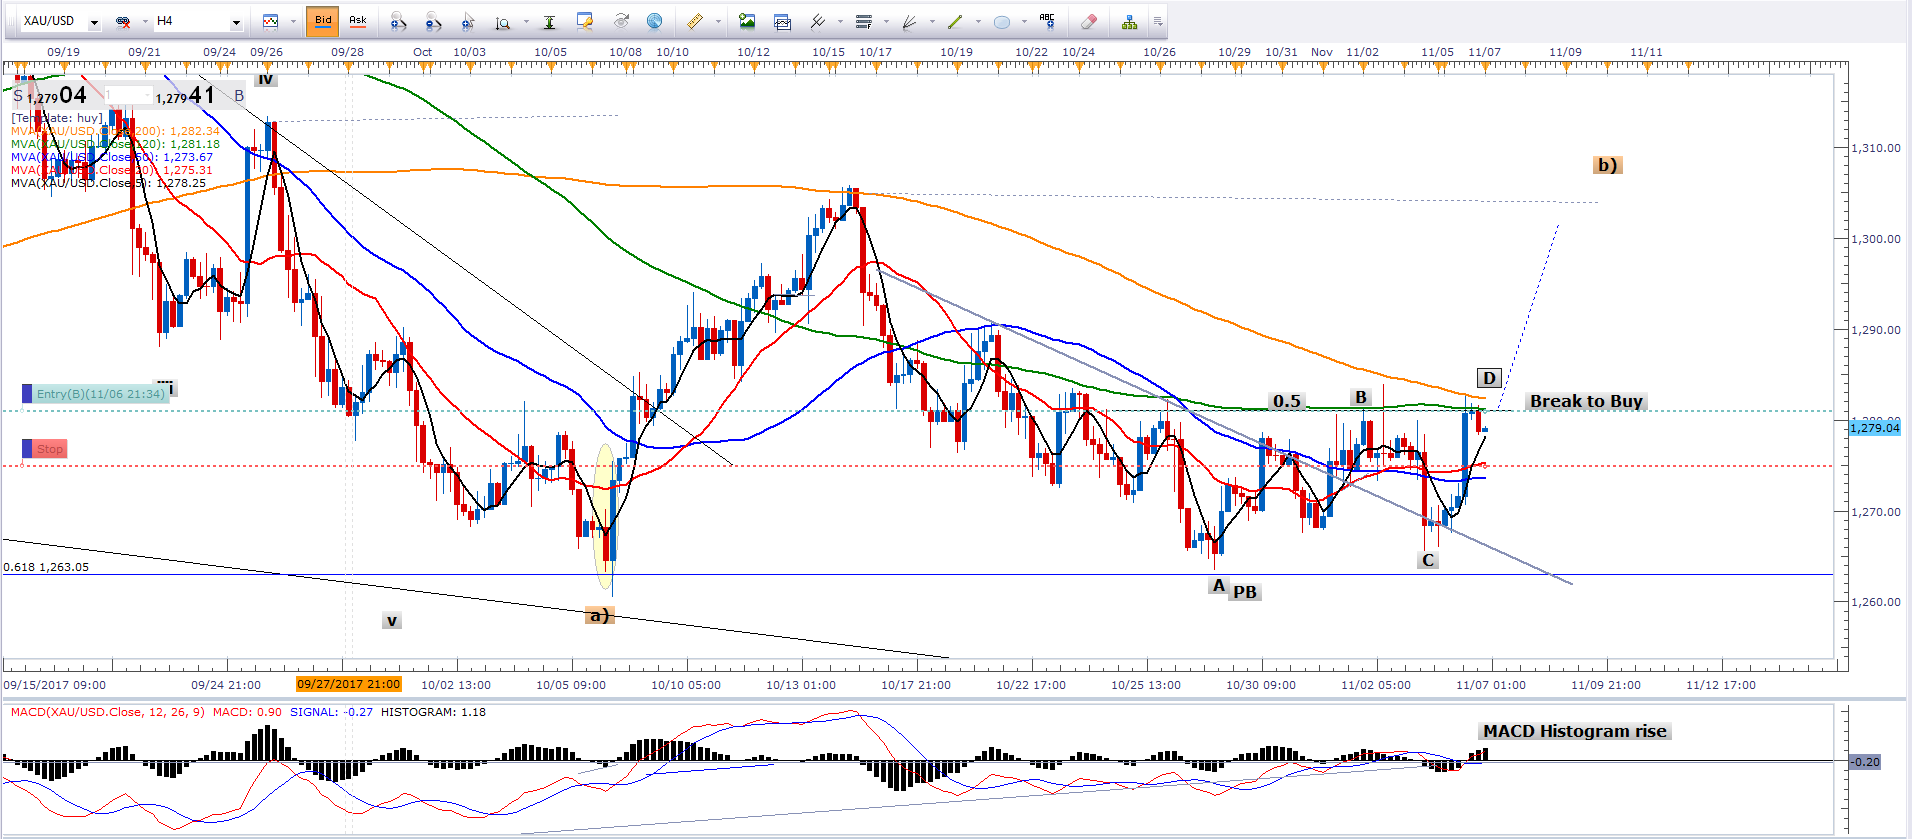The image size is (1912, 839).
Task: Open the XAU/USD symbol dropdown
Action: coord(94,22)
